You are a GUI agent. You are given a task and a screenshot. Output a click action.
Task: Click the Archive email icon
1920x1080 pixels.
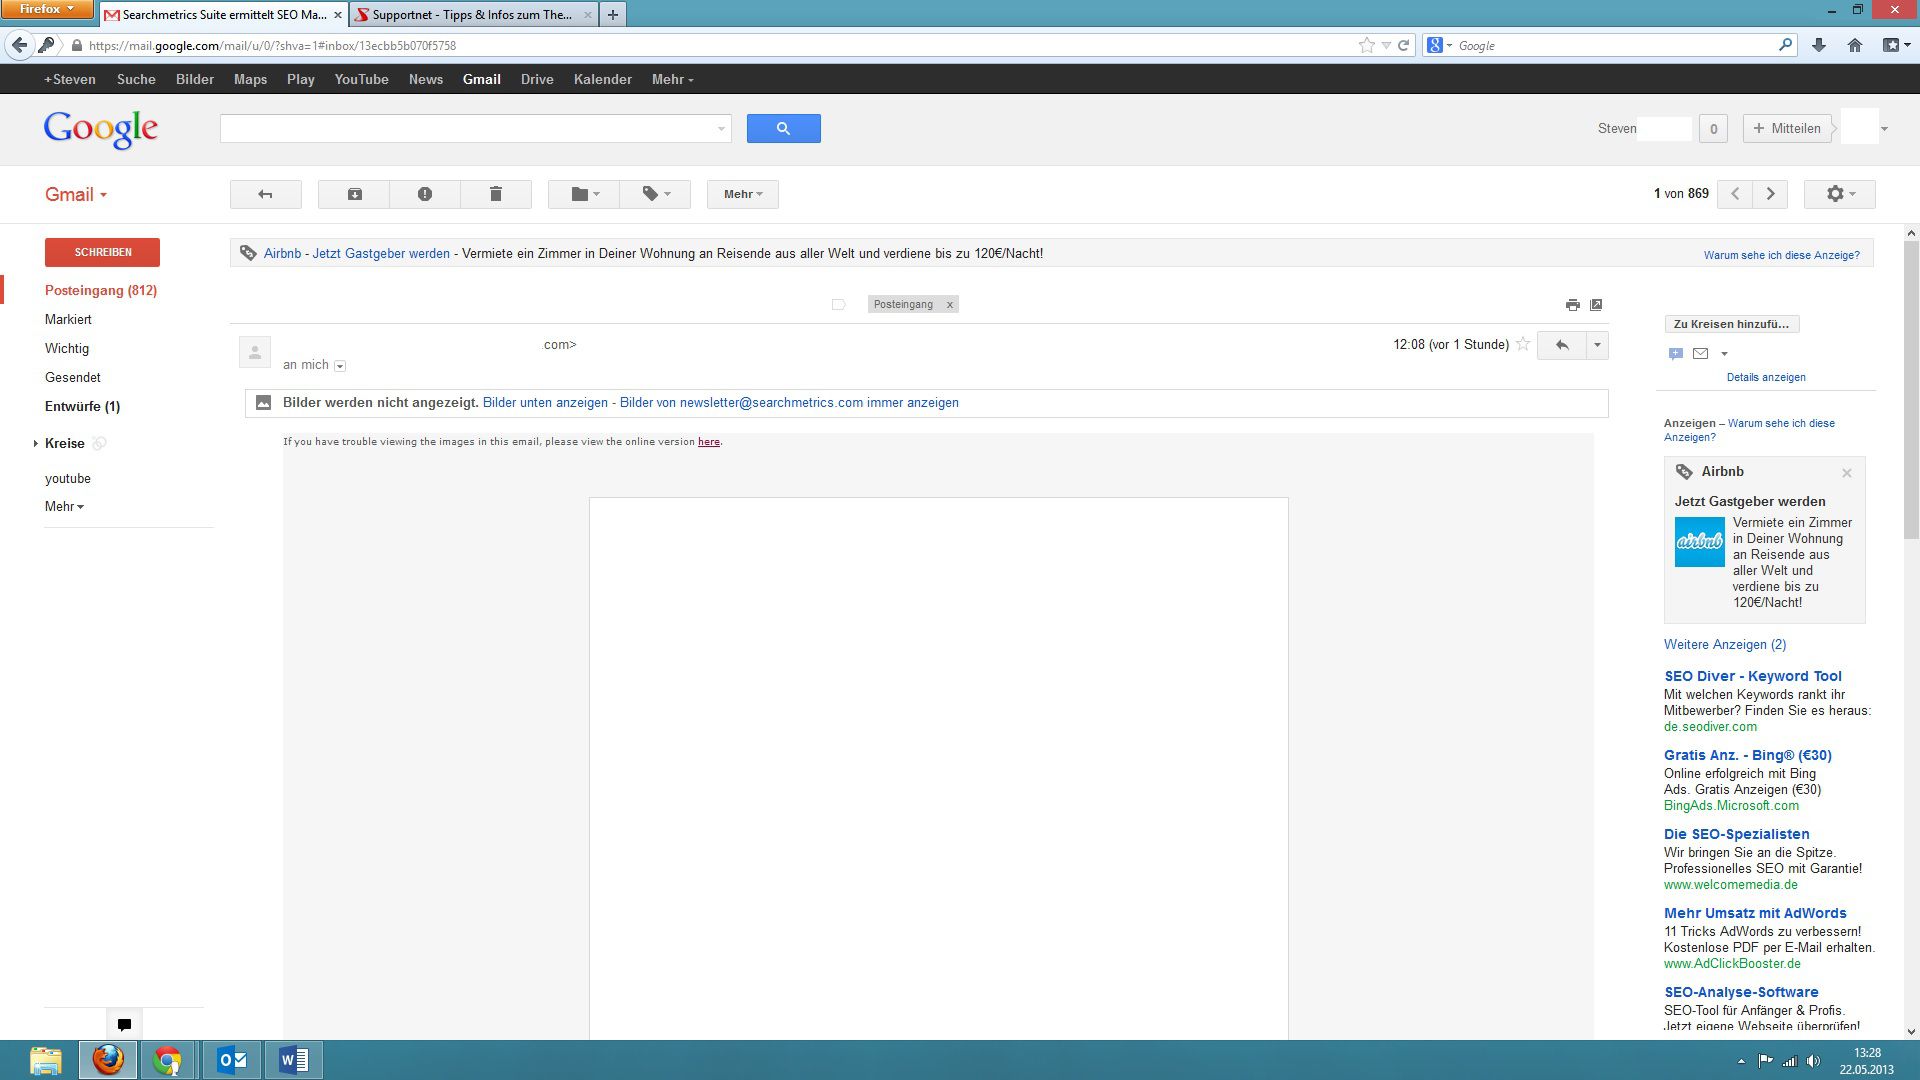[x=354, y=194]
